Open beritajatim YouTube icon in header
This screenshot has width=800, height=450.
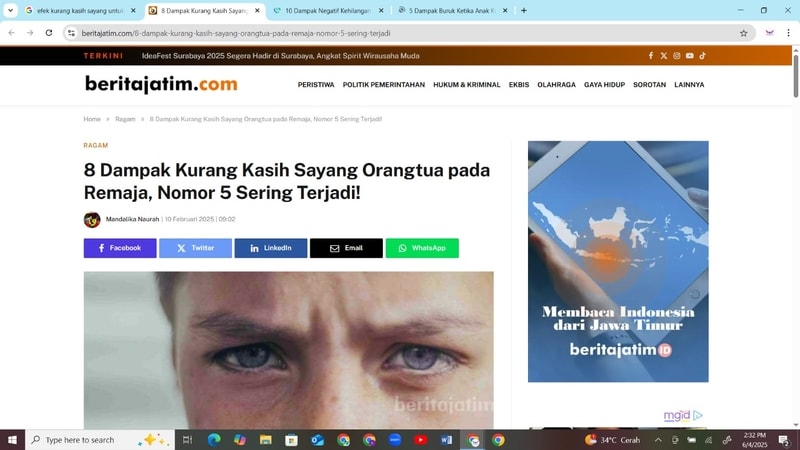pos(690,56)
